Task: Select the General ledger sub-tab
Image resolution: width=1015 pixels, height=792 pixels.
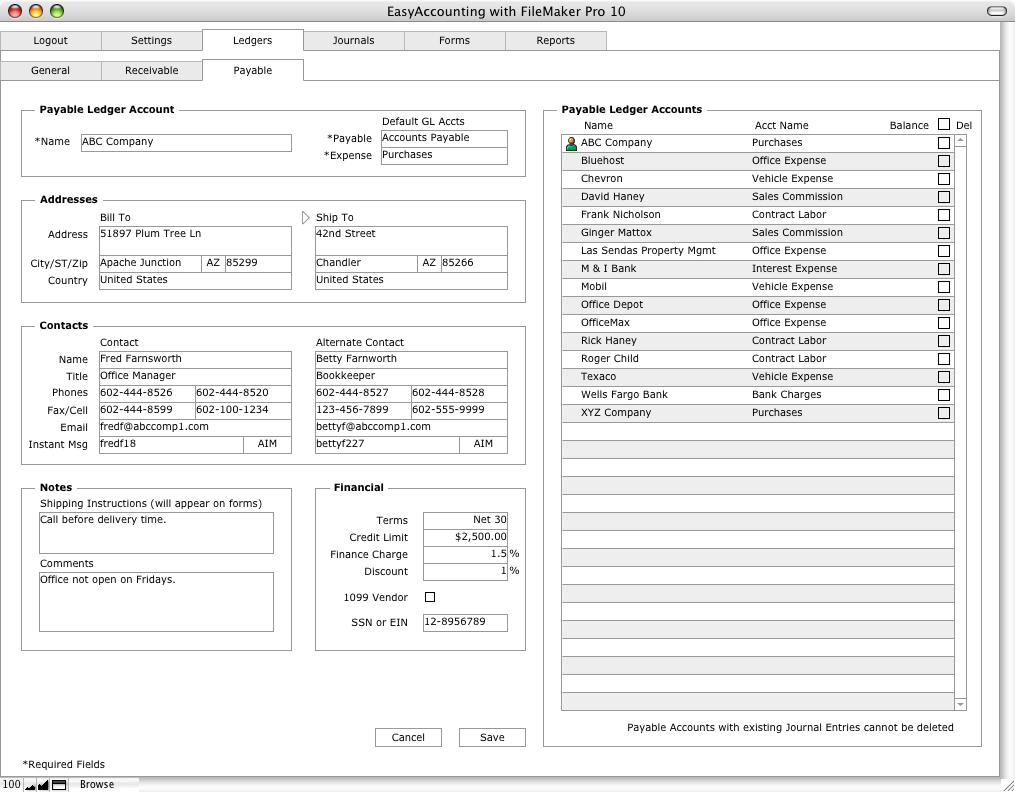Action: click(50, 71)
